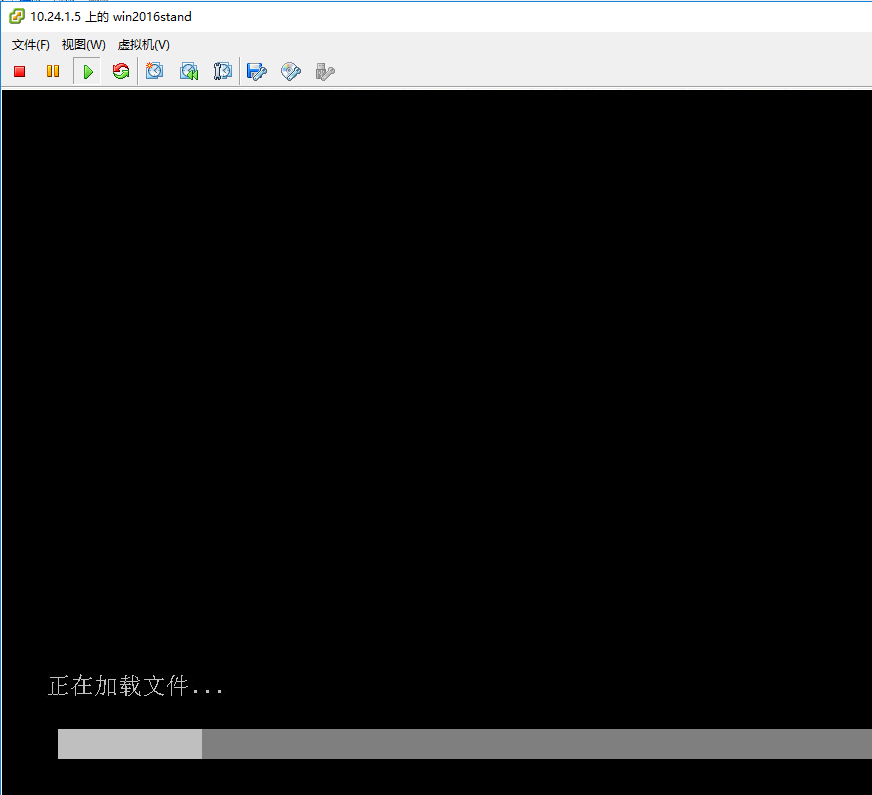The width and height of the screenshot is (872, 795).
Task: Click the 正在加载文件... text in console
Action: [x=136, y=686]
